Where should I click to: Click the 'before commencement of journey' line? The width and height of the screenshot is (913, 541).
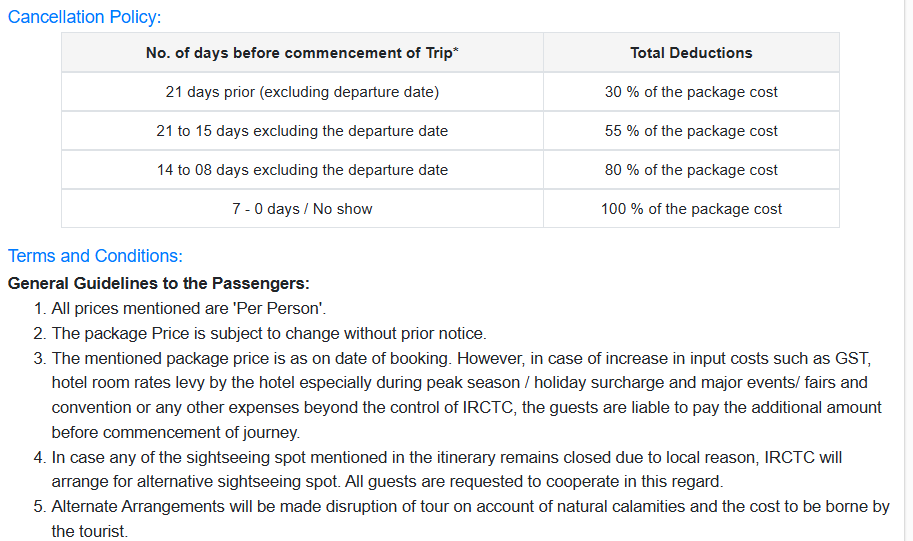click(x=176, y=433)
